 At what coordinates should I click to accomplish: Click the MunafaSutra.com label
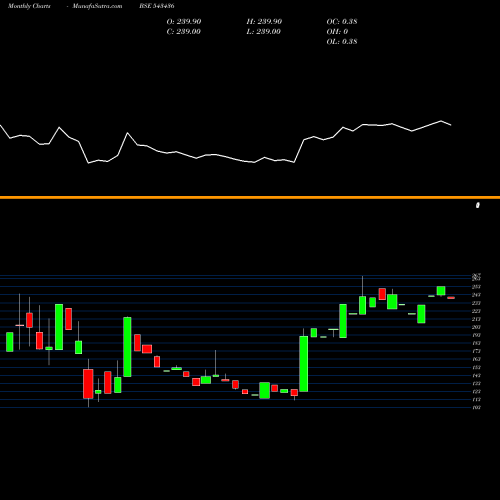click(x=97, y=6)
